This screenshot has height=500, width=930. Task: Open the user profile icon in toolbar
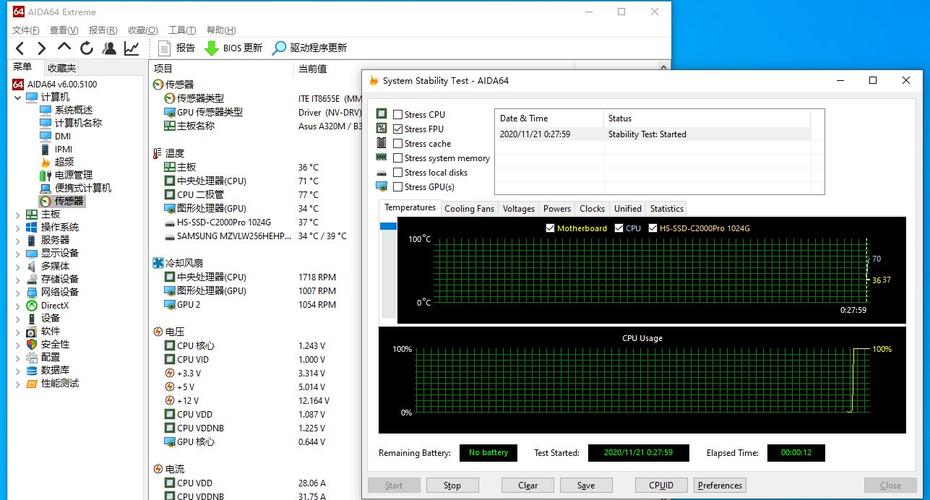tap(109, 48)
